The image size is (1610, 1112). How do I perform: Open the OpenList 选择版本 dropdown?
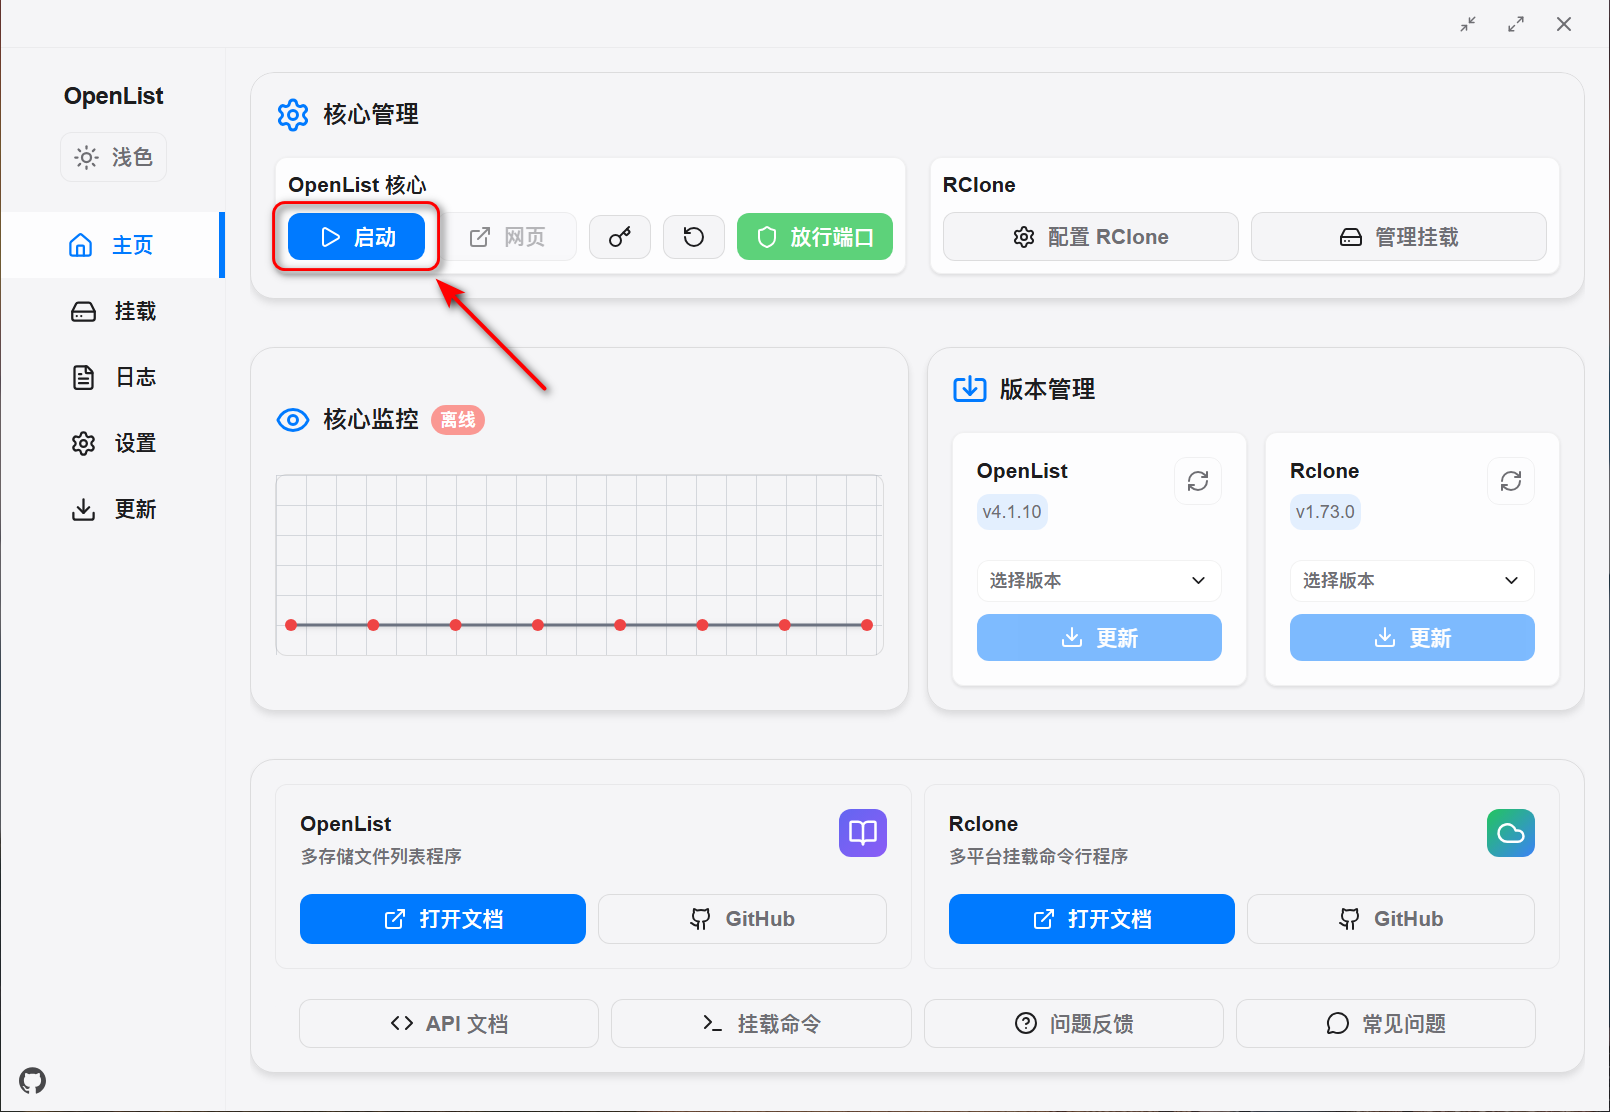(1098, 581)
